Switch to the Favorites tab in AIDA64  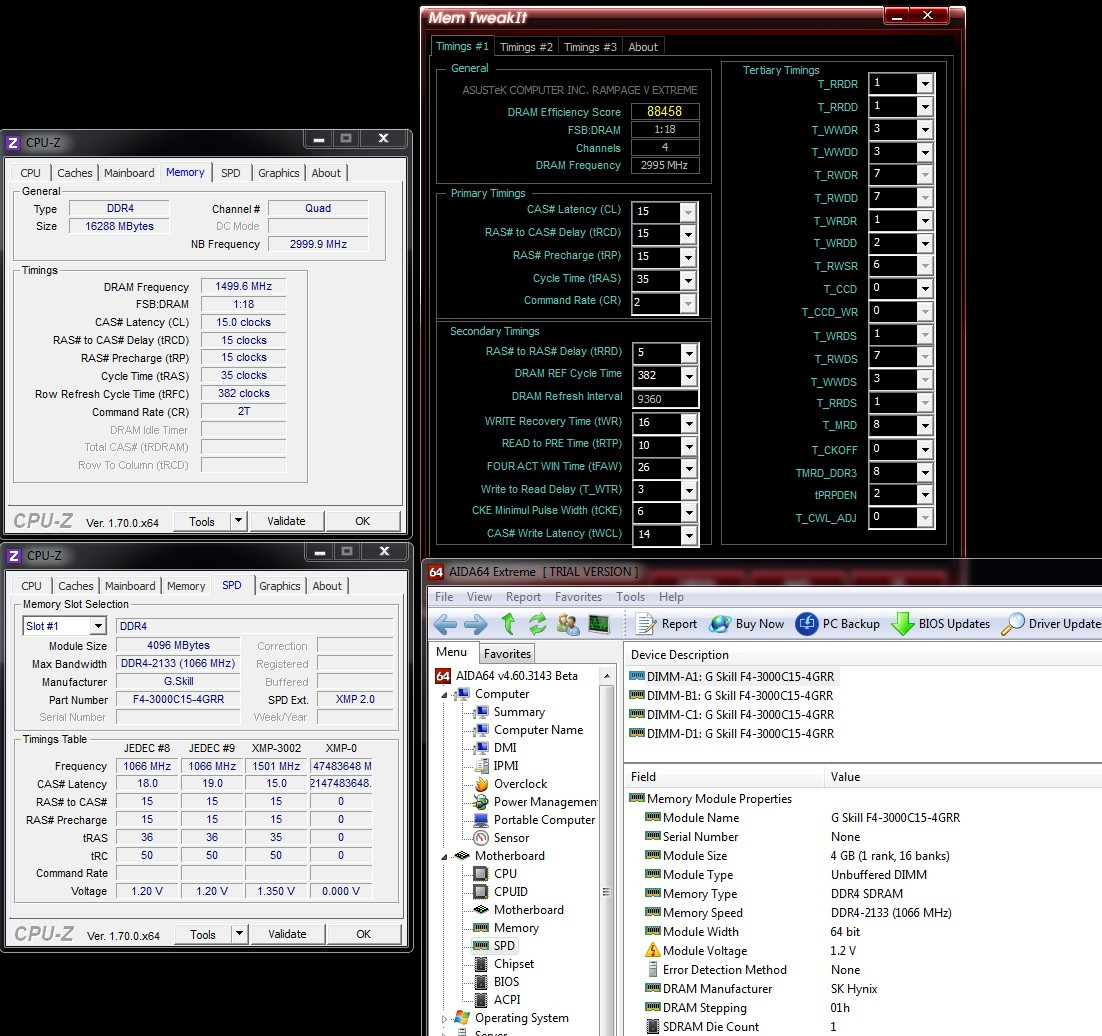coord(507,653)
